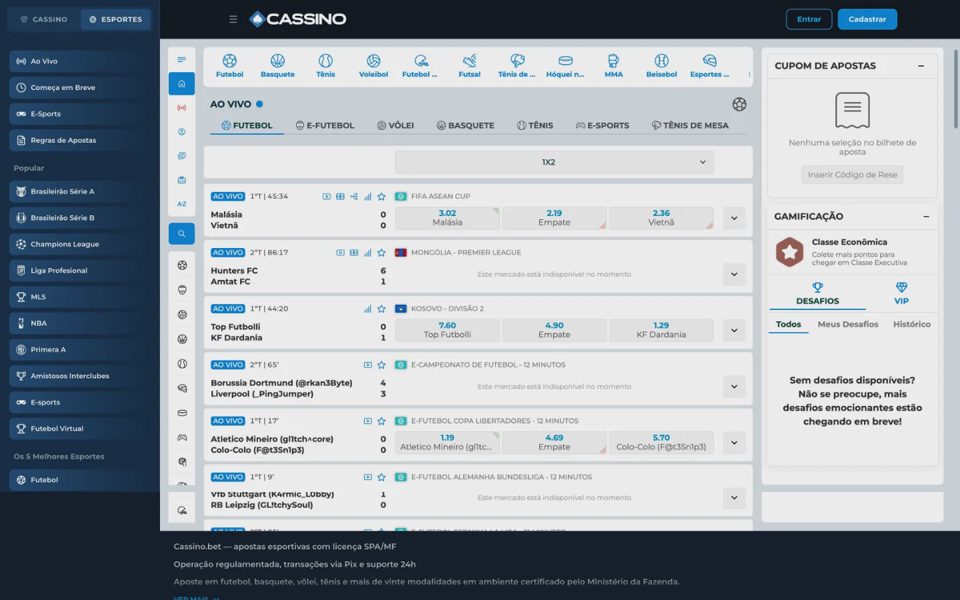
Task: Expand markets for Top Futbolli vs KF Dardania
Action: (x=734, y=331)
